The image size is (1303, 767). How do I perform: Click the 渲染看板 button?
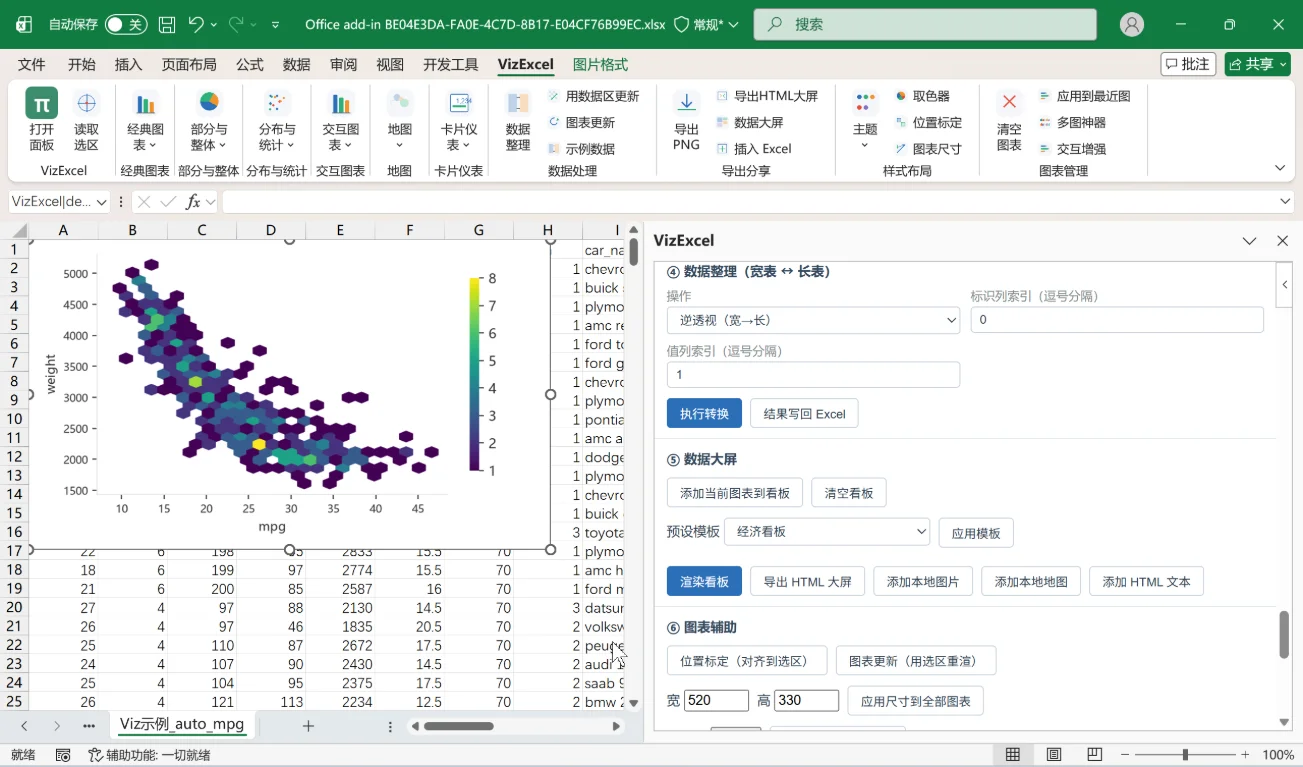click(704, 582)
